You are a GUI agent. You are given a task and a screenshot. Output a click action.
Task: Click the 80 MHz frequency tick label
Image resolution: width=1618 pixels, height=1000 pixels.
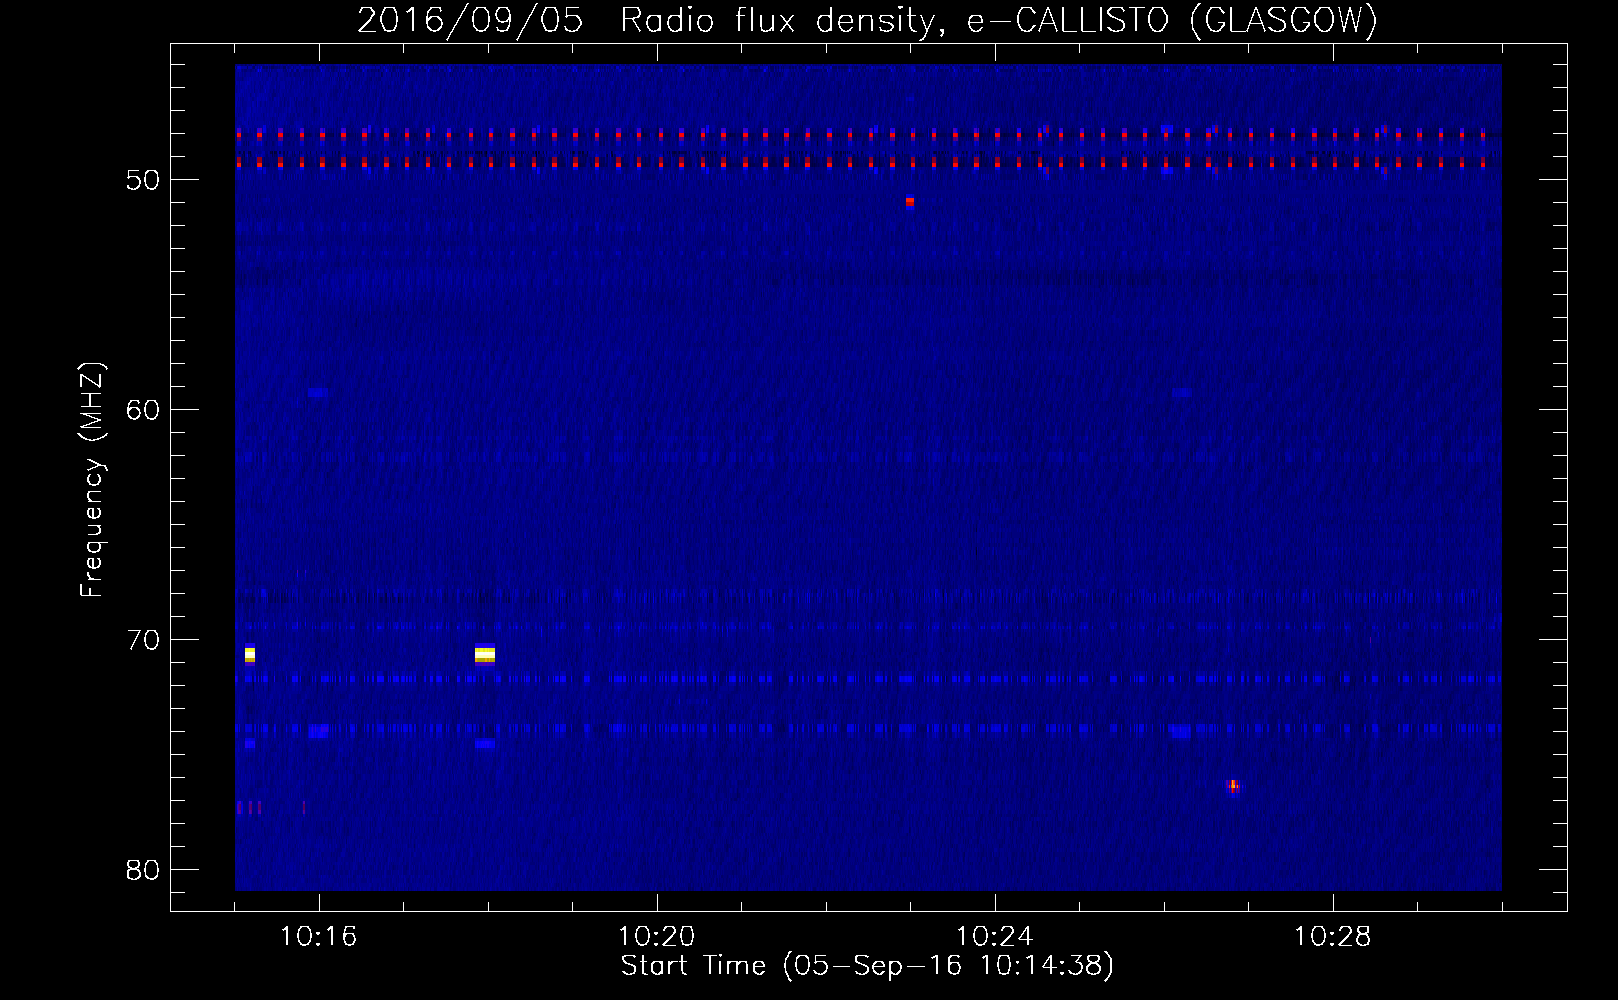143,870
